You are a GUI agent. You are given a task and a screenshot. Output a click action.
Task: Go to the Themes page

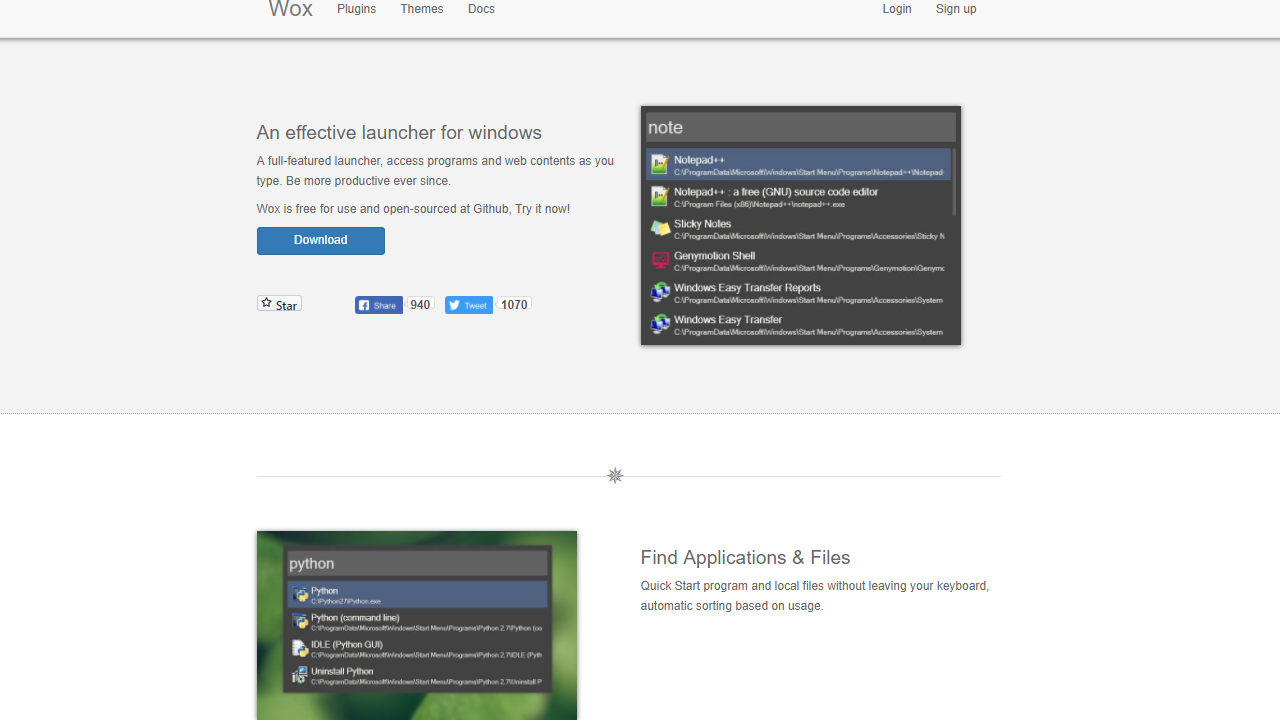[x=421, y=9]
